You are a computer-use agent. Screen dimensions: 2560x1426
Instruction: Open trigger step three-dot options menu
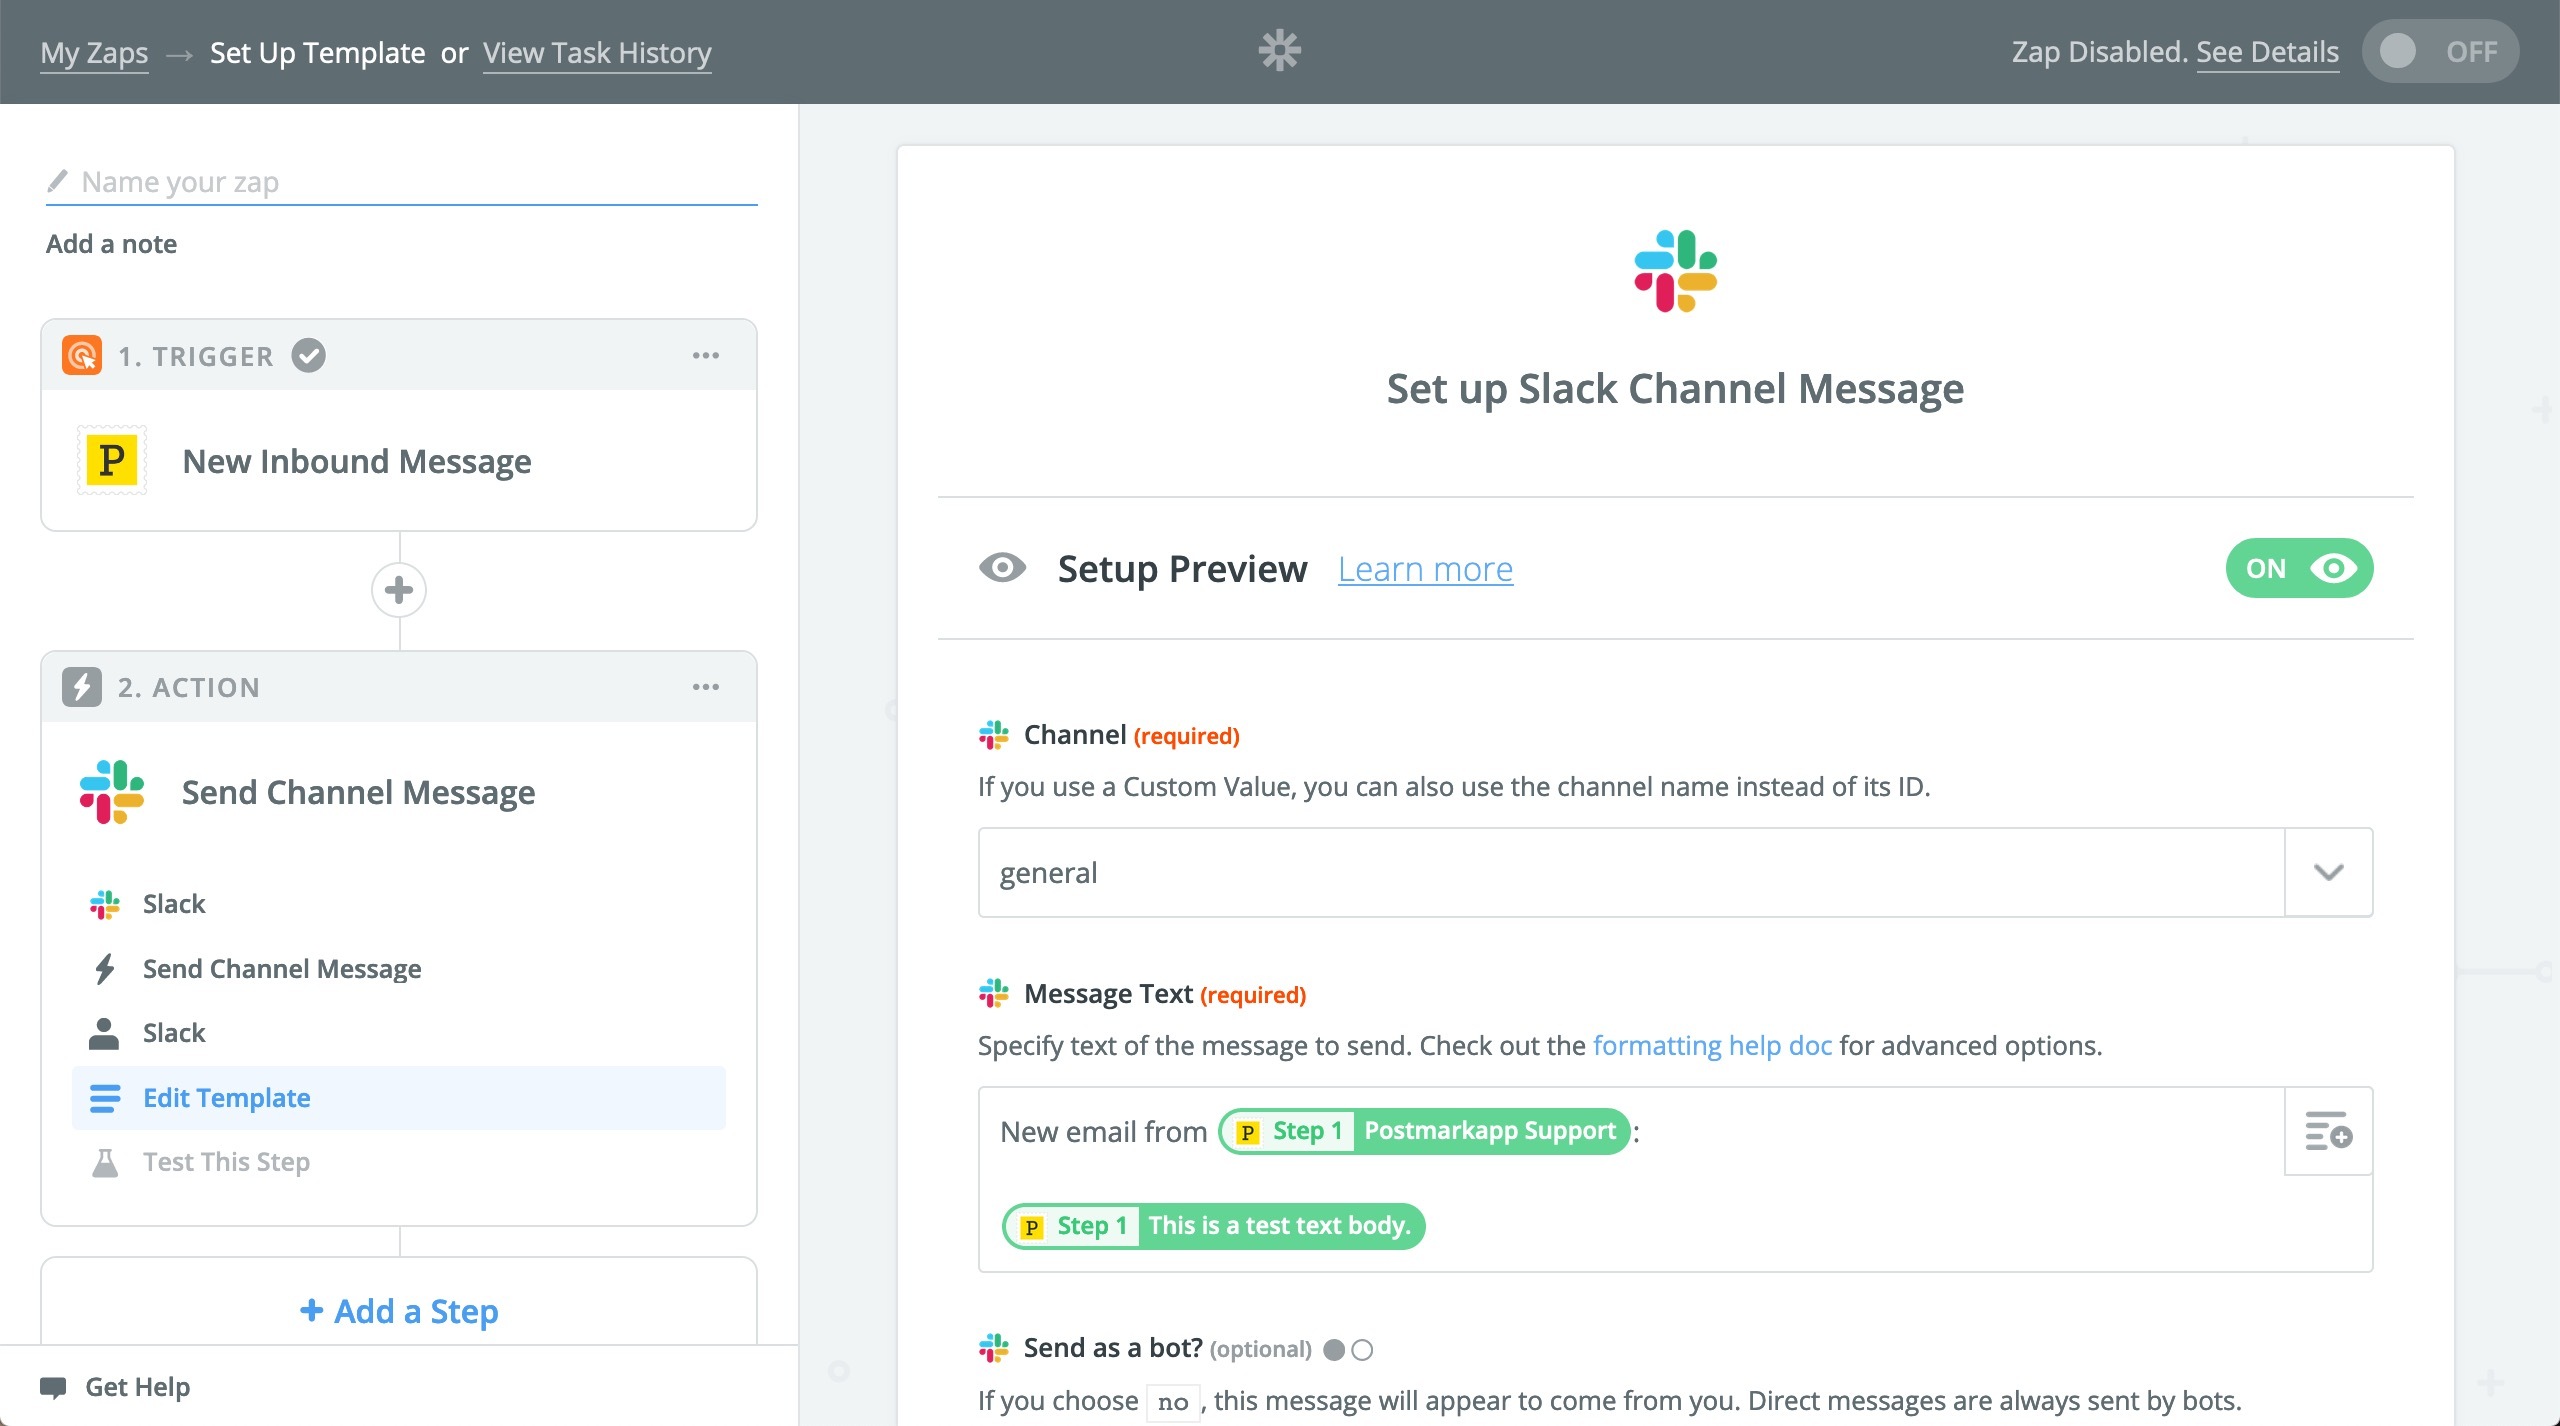pyautogui.click(x=706, y=356)
